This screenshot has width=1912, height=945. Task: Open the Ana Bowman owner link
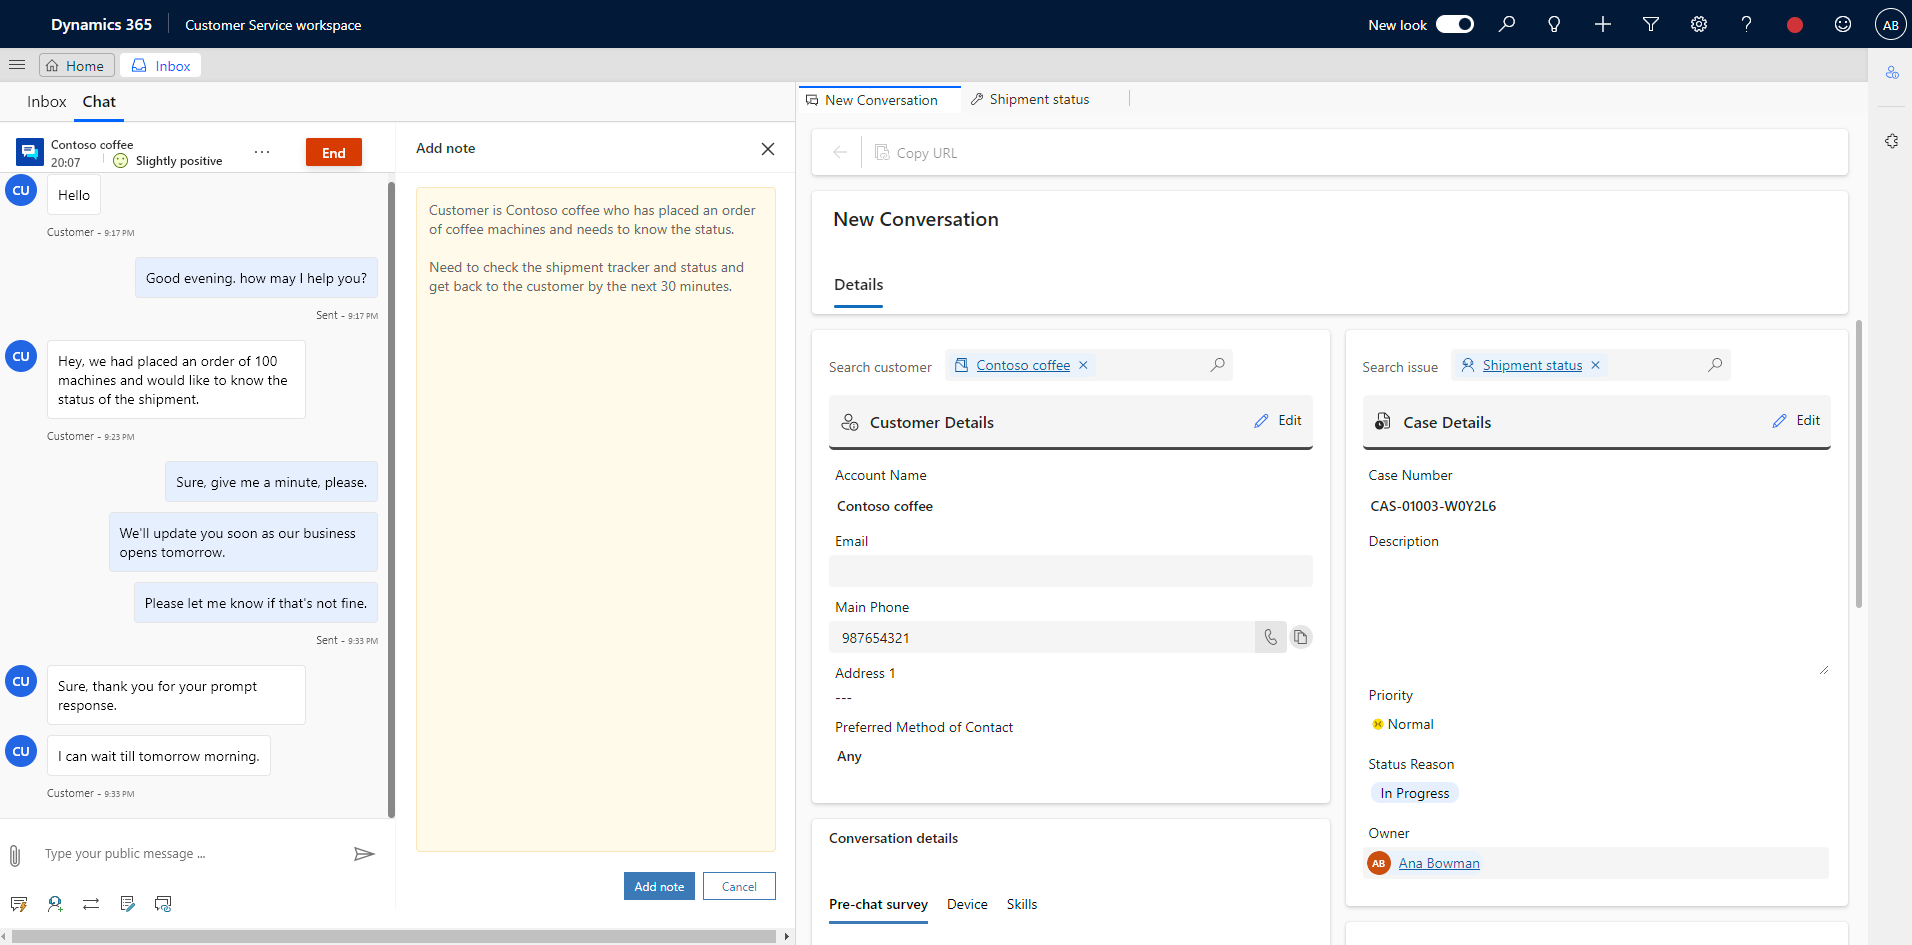1438,864
